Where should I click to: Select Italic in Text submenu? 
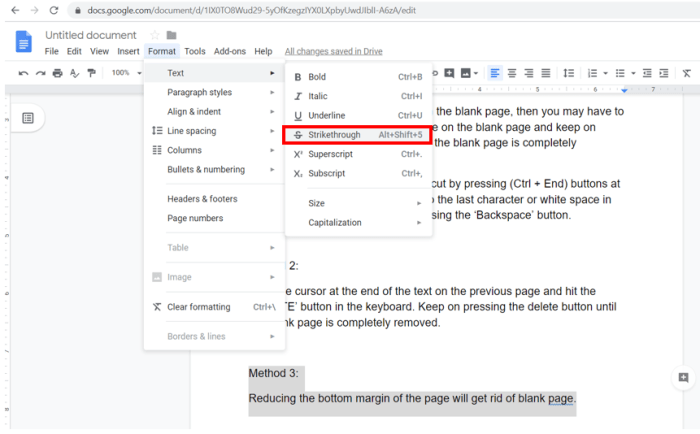[358, 96]
